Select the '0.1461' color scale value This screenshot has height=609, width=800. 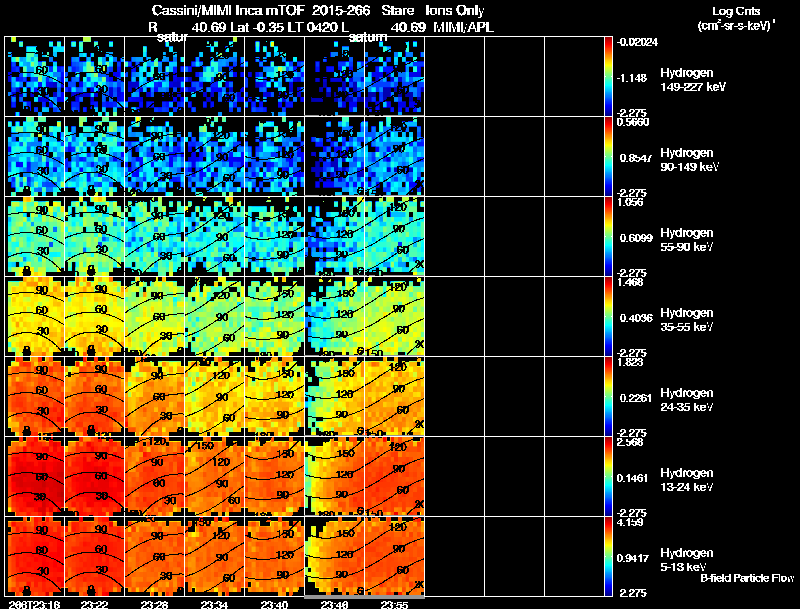(x=634, y=478)
